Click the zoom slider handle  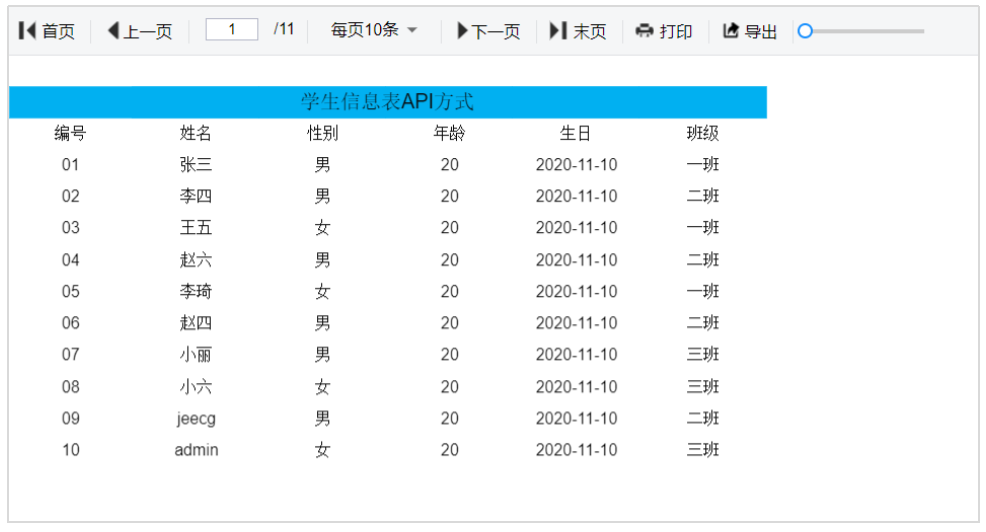pyautogui.click(x=805, y=31)
